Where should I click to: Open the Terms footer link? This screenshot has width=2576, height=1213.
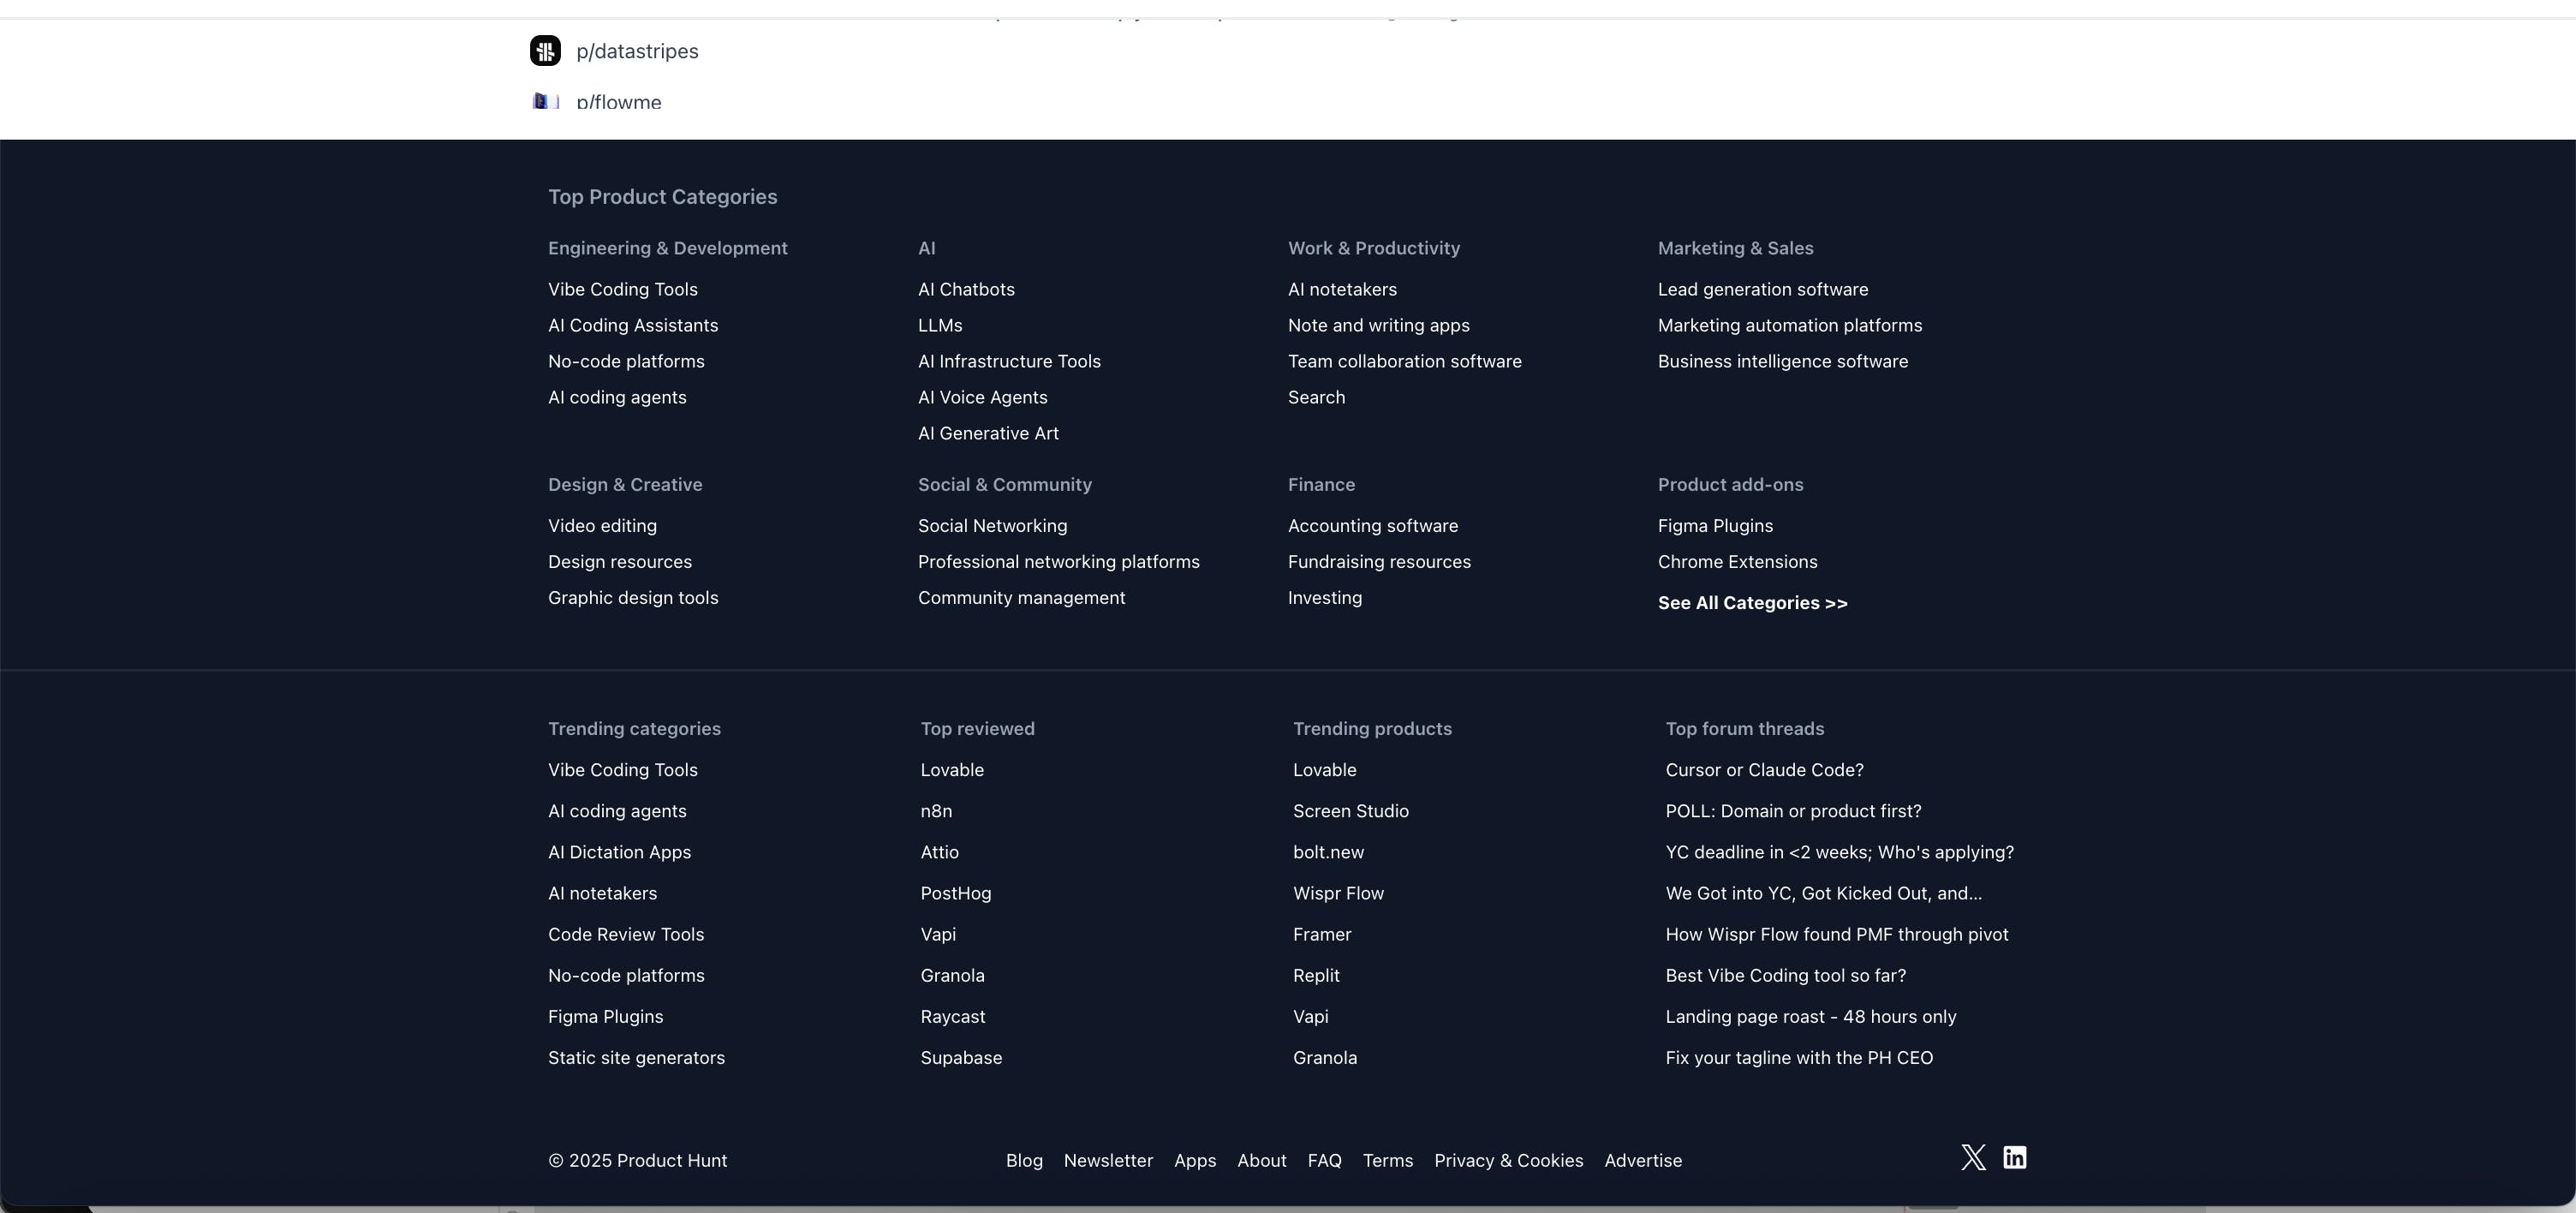[1388, 1160]
